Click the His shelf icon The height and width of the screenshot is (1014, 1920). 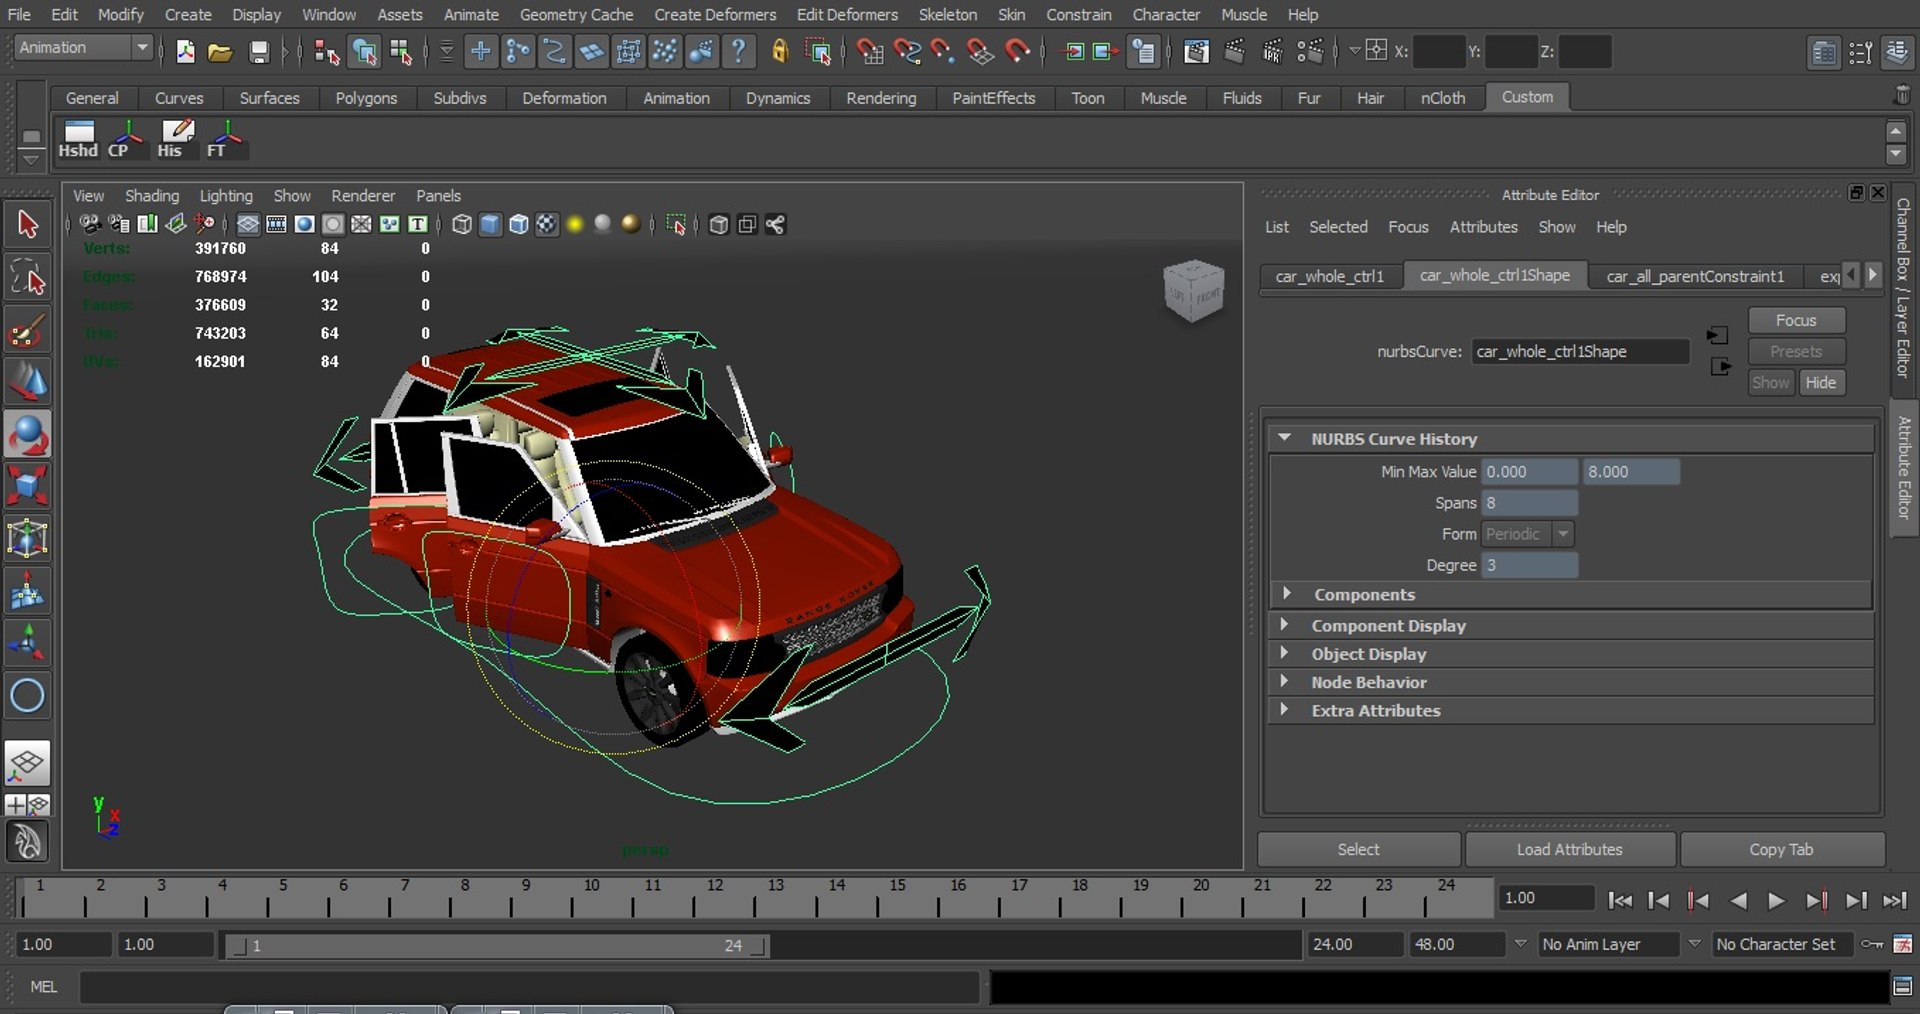[x=176, y=139]
